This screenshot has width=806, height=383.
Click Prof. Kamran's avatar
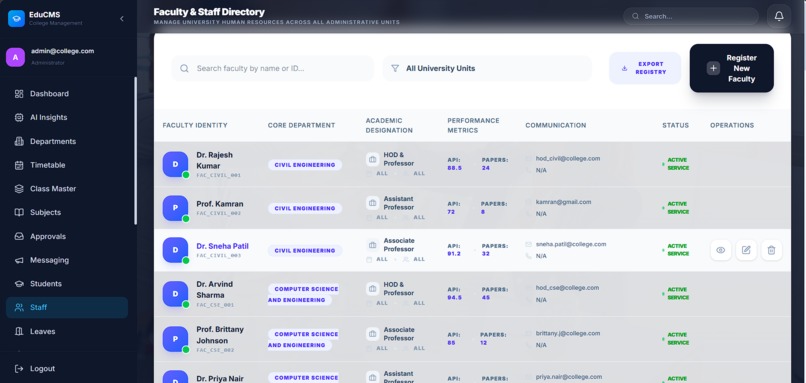(x=175, y=208)
